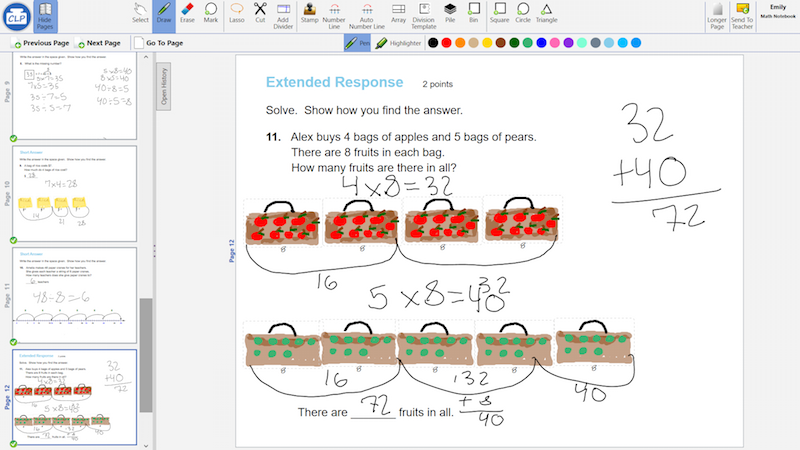This screenshot has width=800, height=450.
Task: Choose the Lasso tool
Action: (x=237, y=13)
